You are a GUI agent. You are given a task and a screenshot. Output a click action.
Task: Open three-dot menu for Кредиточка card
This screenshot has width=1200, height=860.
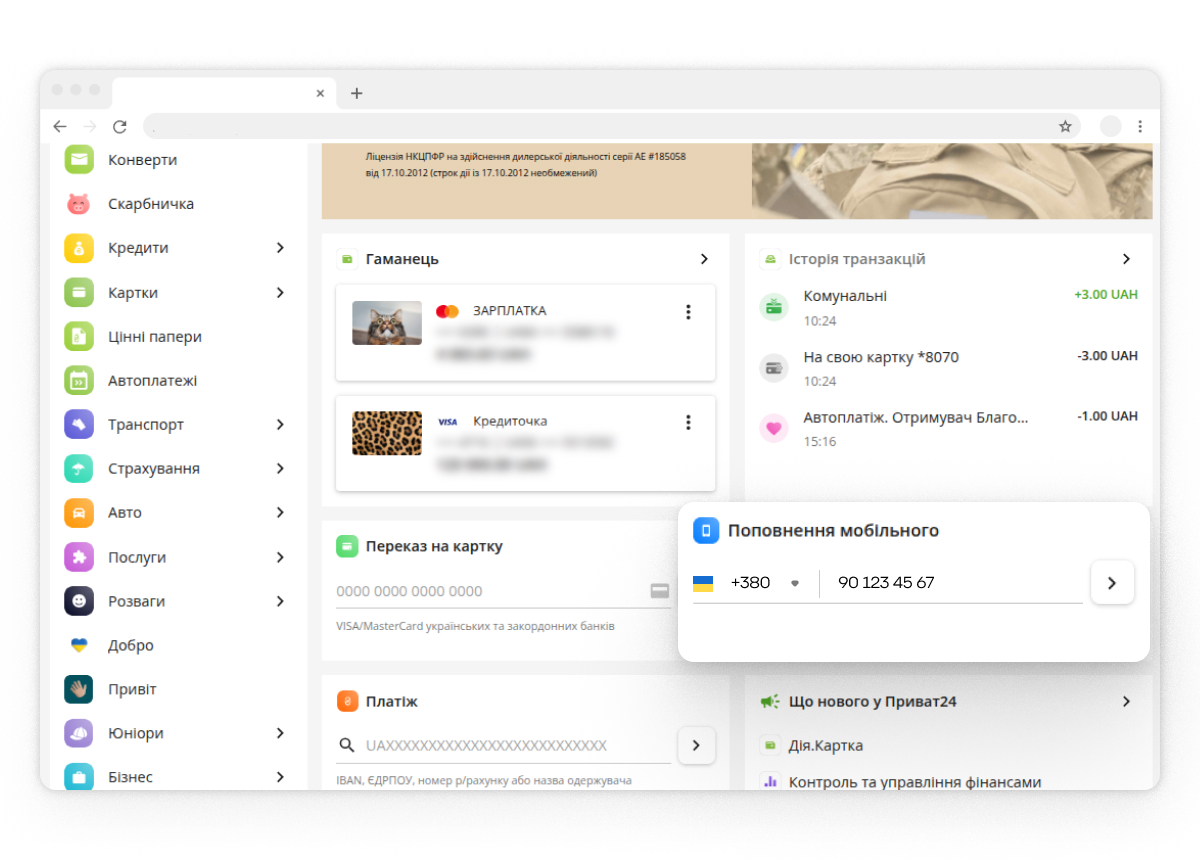point(688,422)
